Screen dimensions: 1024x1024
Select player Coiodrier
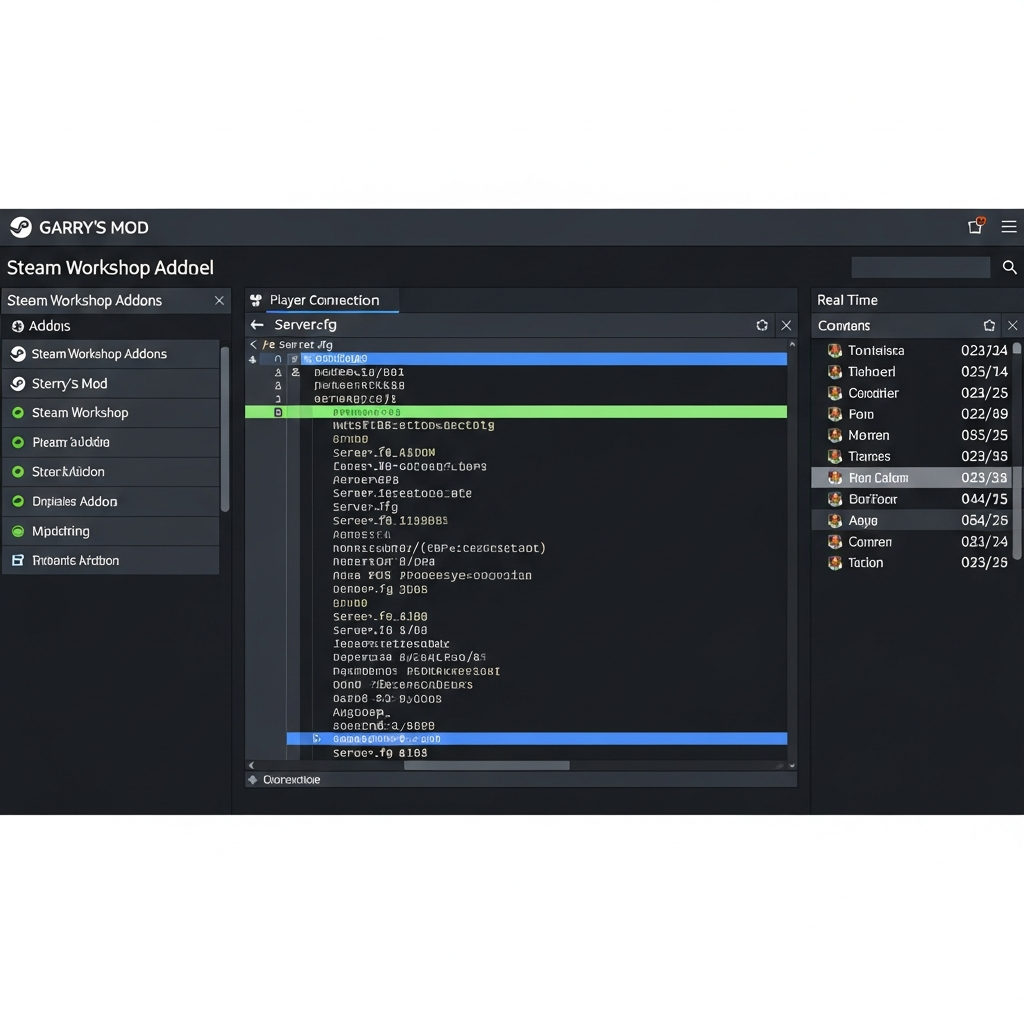click(912, 393)
